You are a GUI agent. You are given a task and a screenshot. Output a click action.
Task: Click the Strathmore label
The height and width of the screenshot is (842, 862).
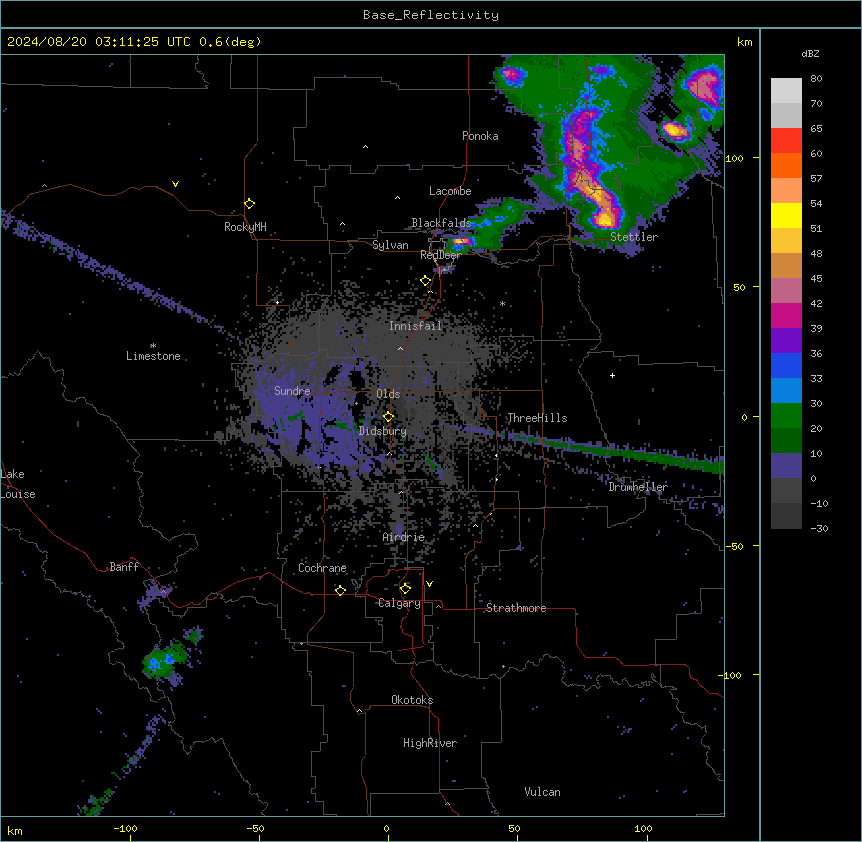[x=516, y=608]
